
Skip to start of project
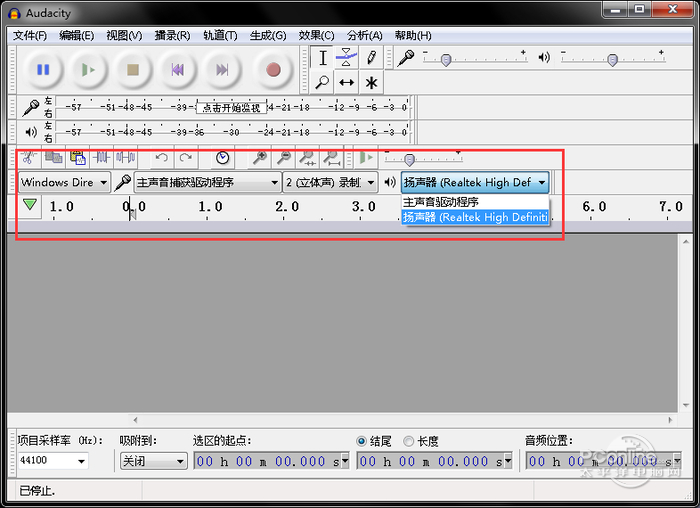click(x=178, y=70)
